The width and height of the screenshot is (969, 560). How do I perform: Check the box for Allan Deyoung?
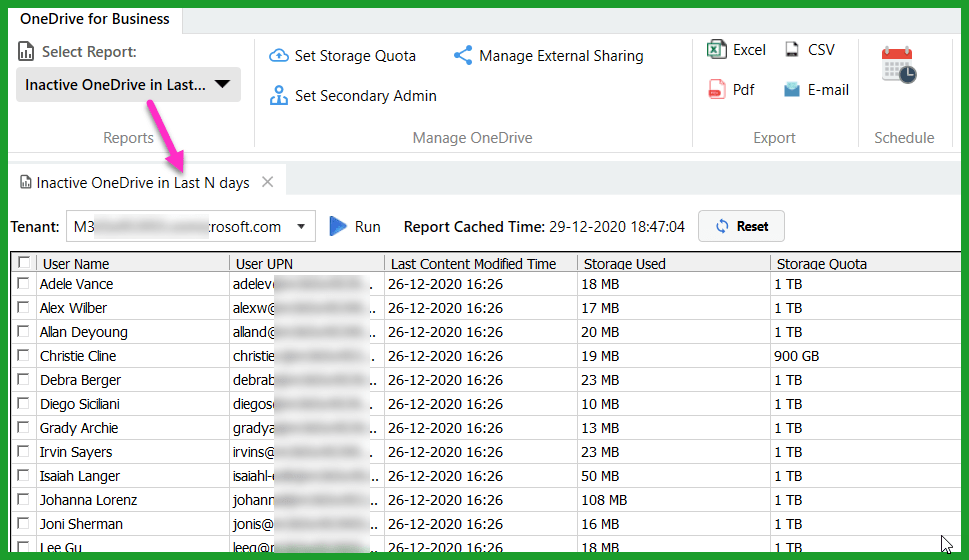23,331
